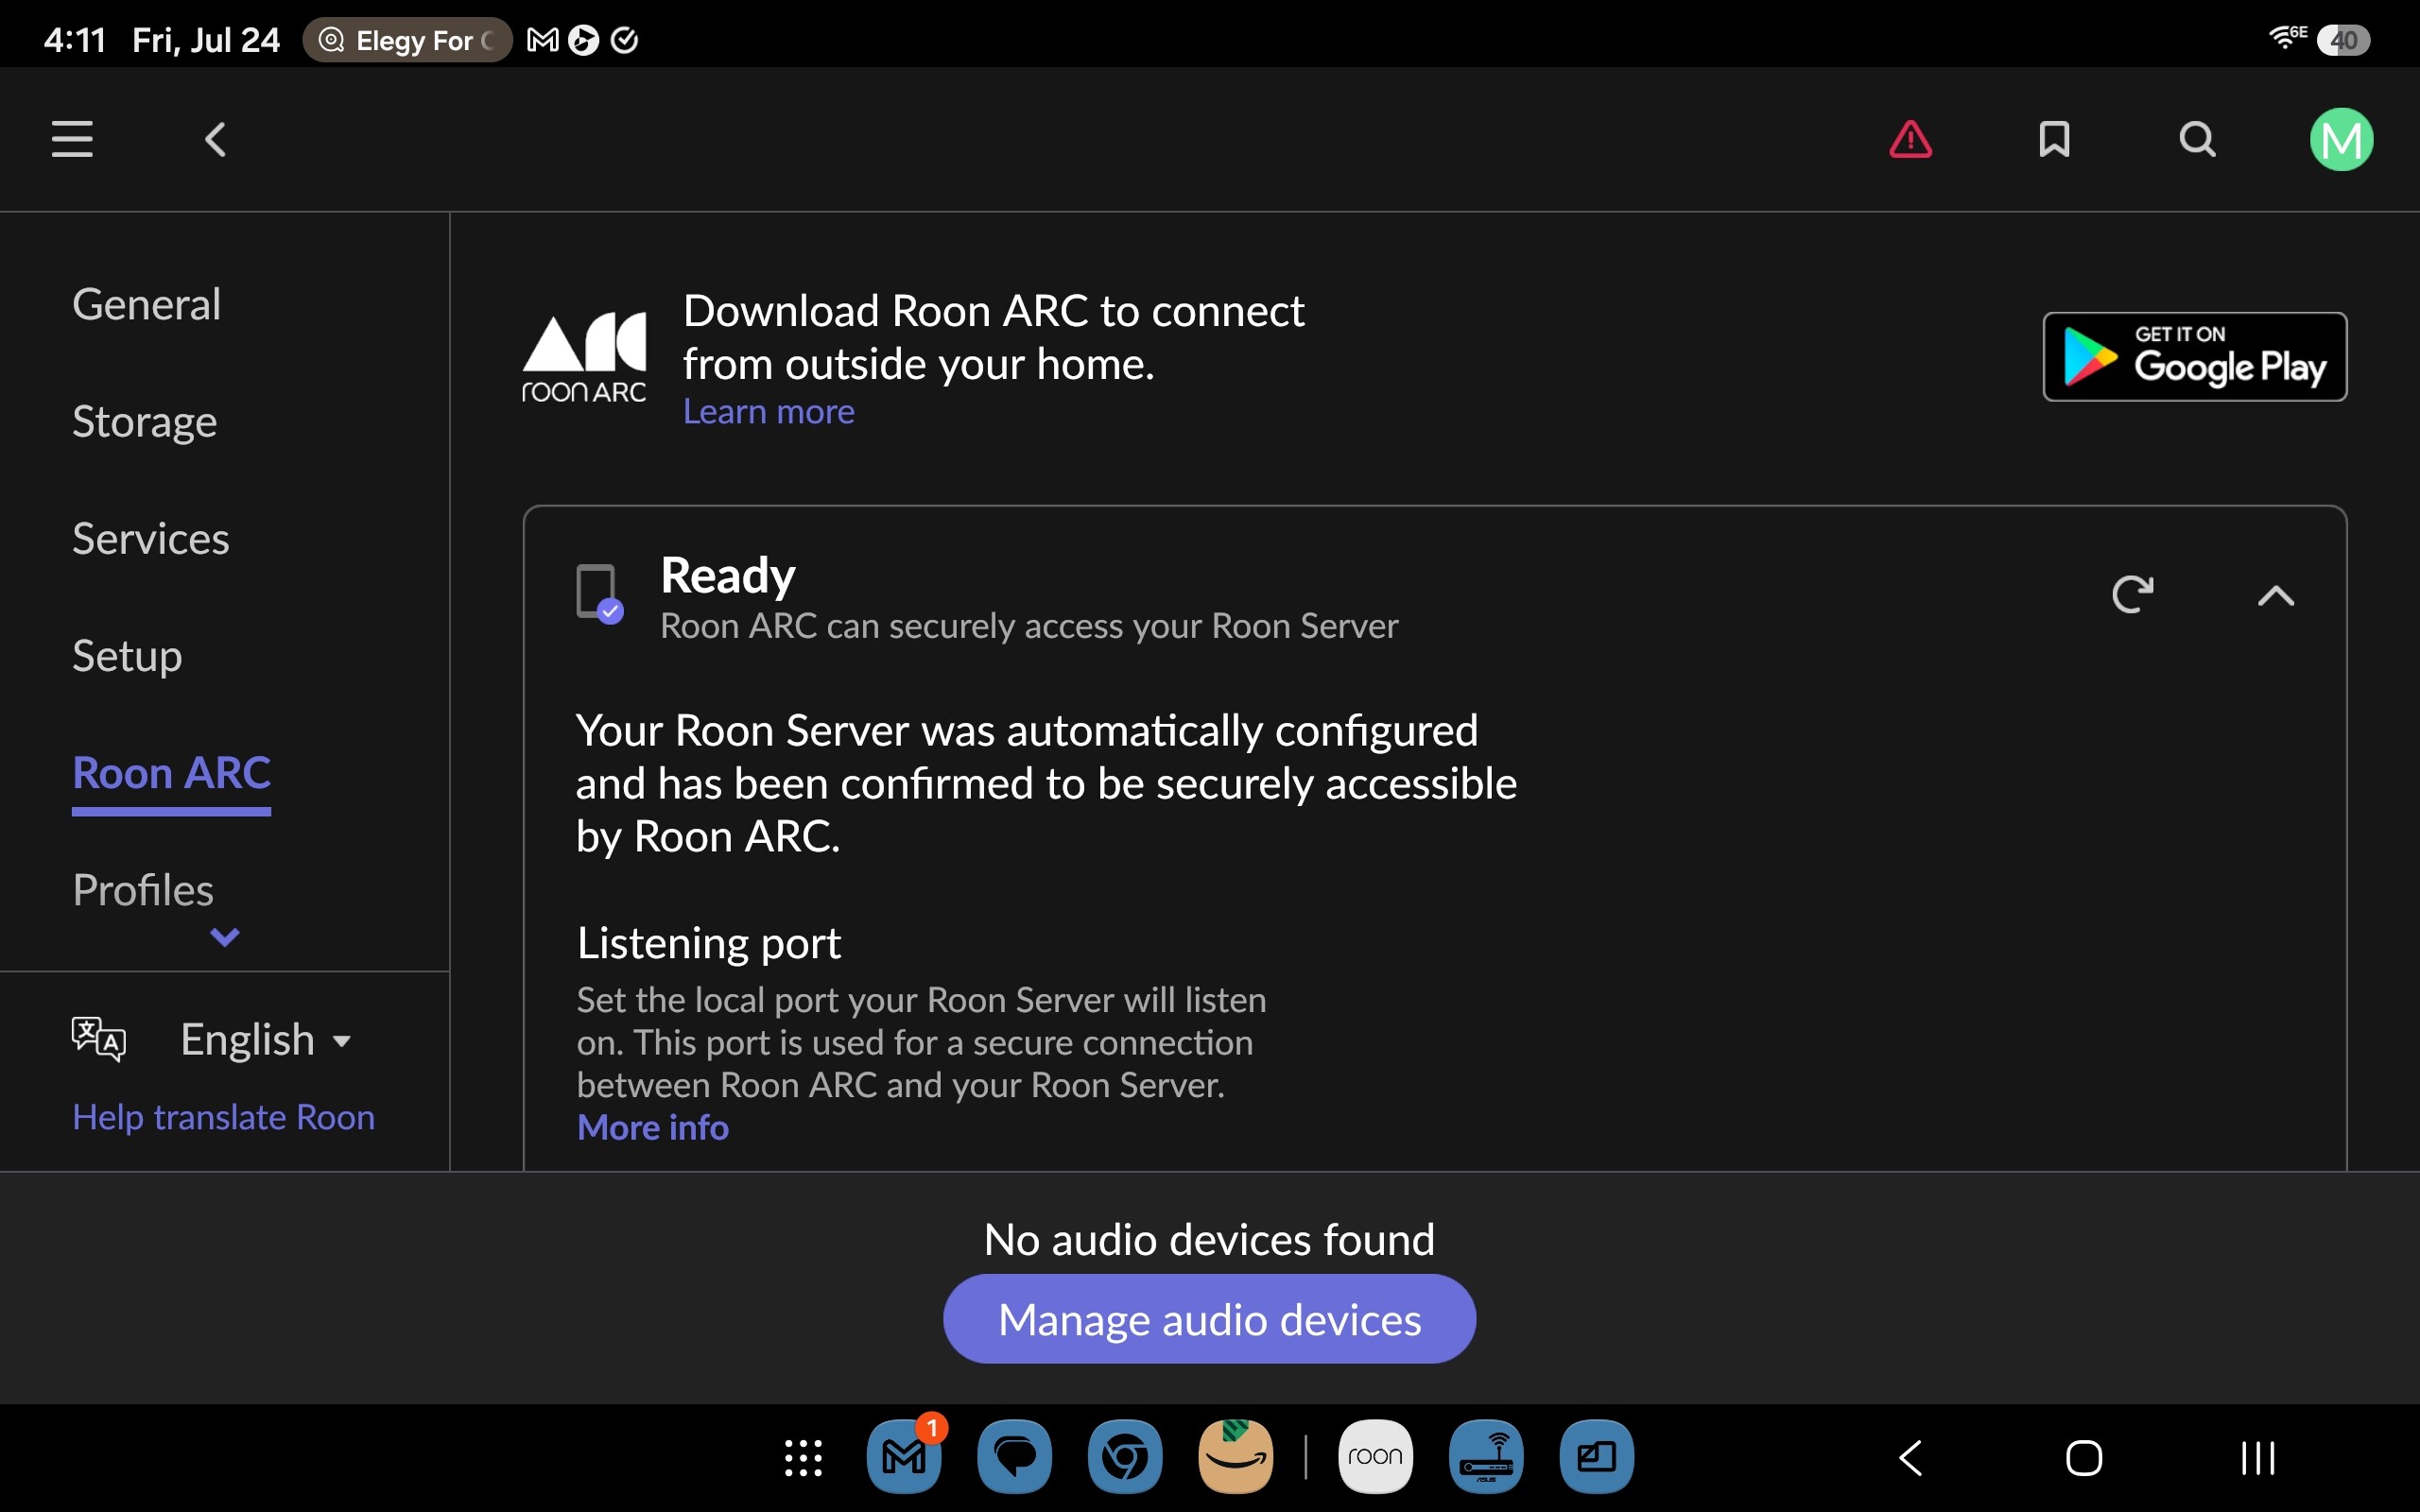Go back using the header arrow
Screen dimensions: 2420x1512
215,139
